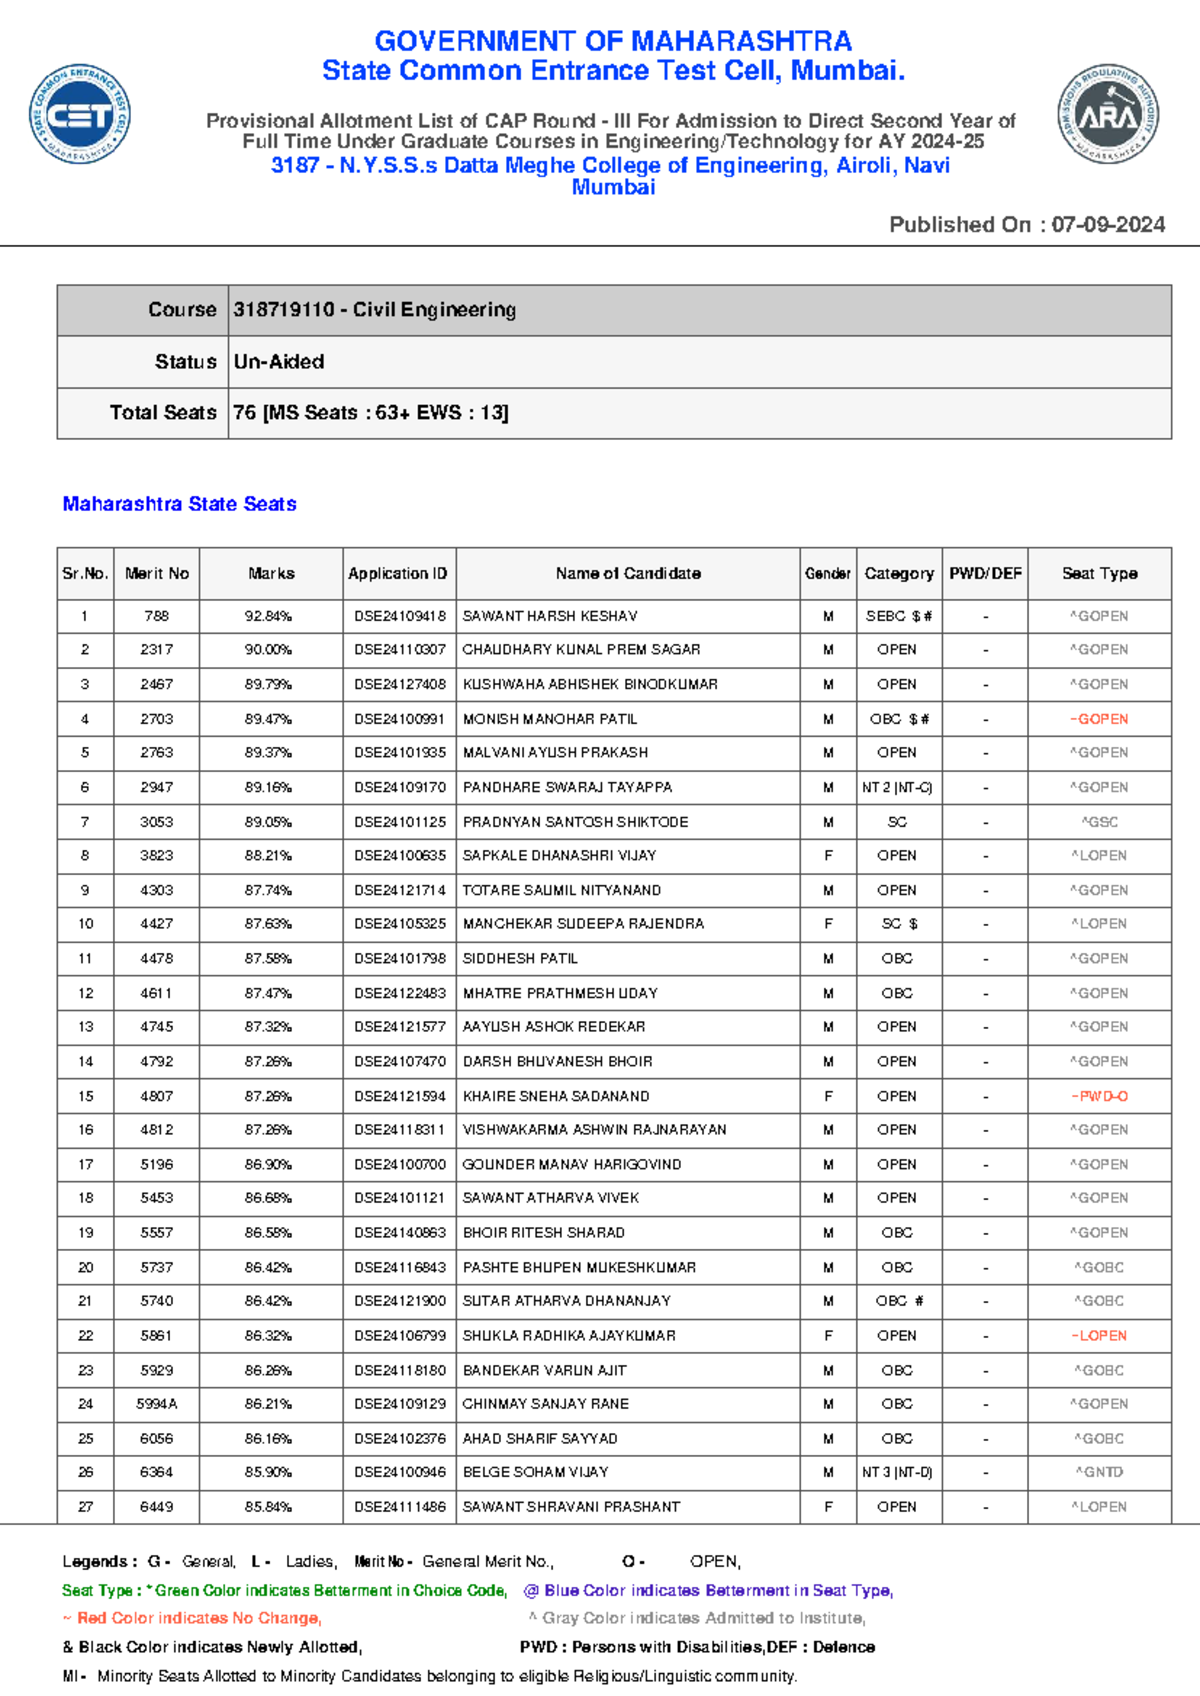Click the CET logo at top left
The width and height of the screenshot is (1200, 1696).
click(x=80, y=115)
